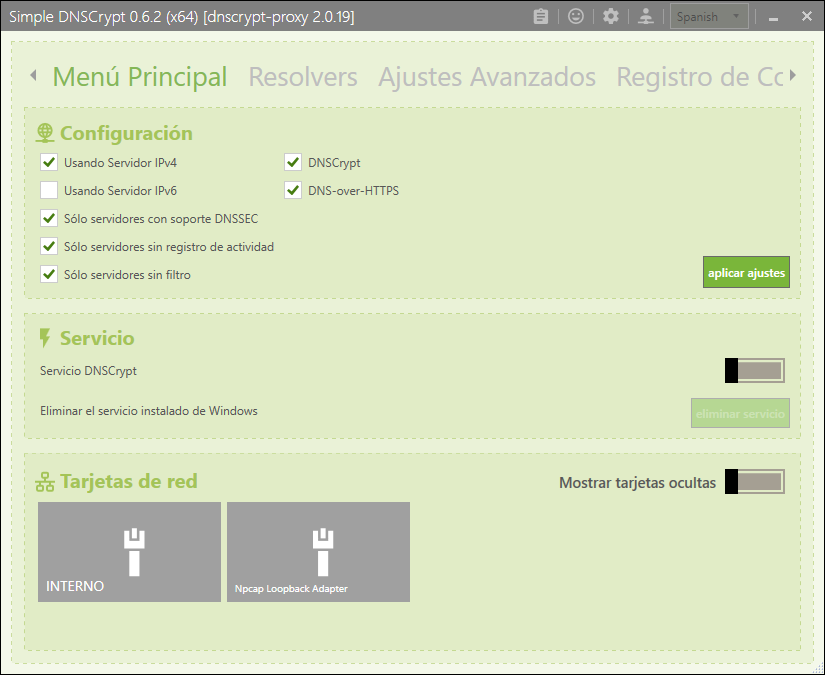Click the smiley face feedback icon
Image resolution: width=825 pixels, height=675 pixels.
click(x=576, y=16)
